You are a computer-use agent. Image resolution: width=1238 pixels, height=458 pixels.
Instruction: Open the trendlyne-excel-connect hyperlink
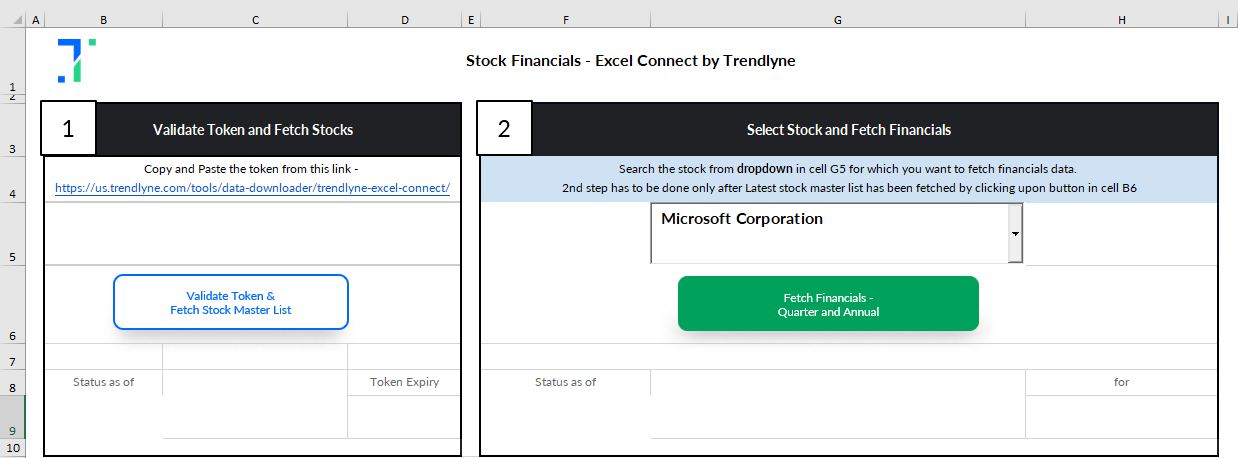(252, 187)
